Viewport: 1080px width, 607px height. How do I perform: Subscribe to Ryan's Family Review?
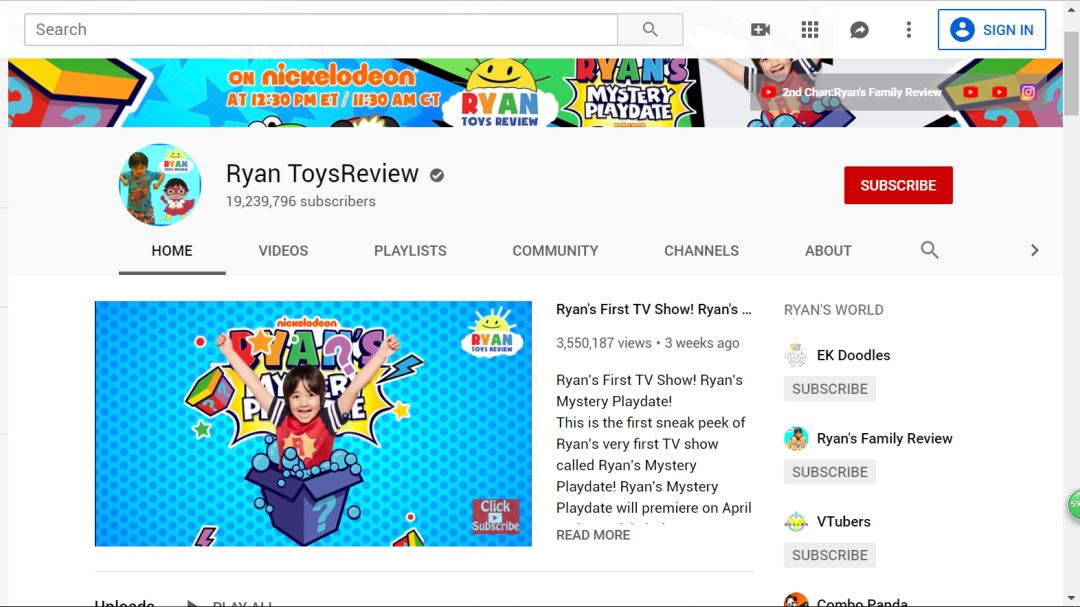click(829, 473)
